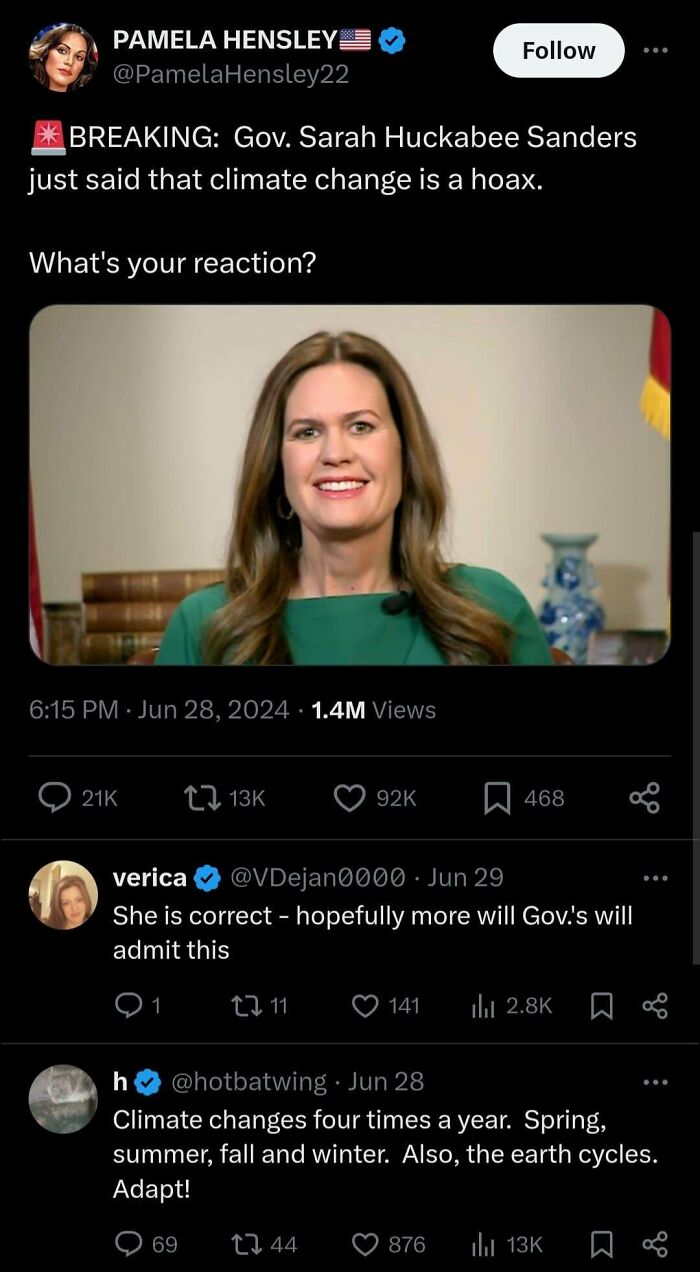Open the @VDejan0000 profile handle
Screen dimensions: 700x1272
(318, 877)
